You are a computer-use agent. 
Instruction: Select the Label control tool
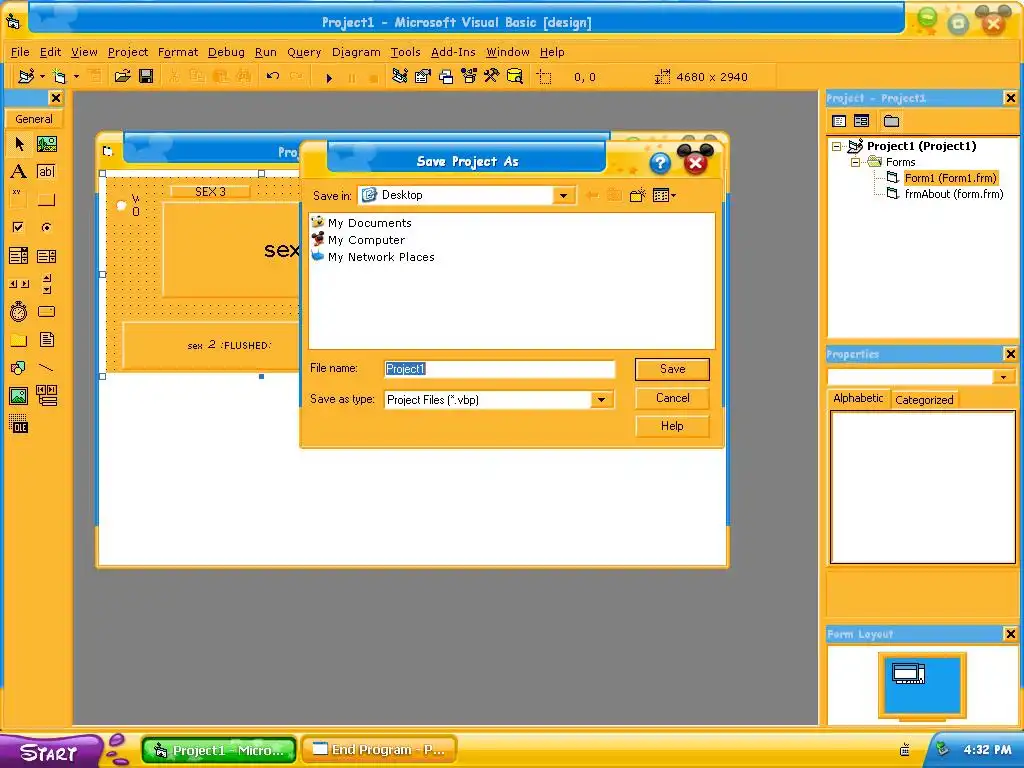pos(19,172)
